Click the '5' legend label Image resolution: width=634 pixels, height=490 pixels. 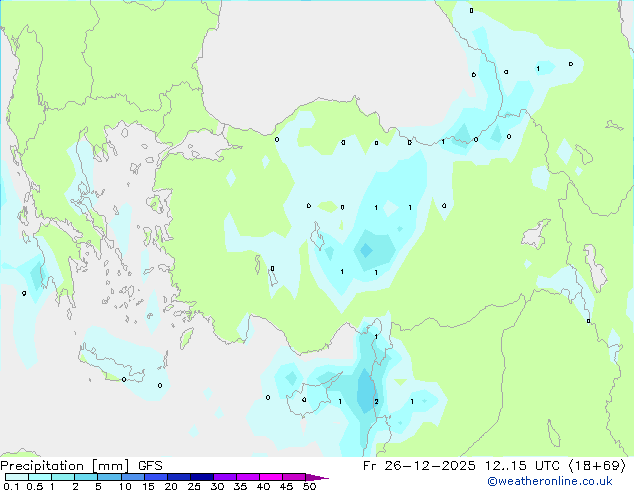pos(98,486)
